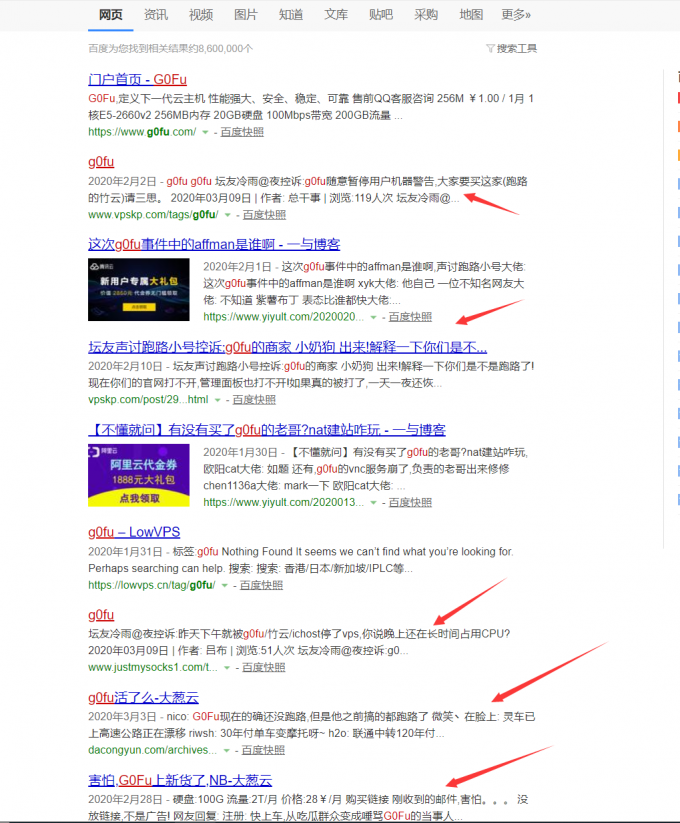Click 百度快照 beside the www.g0fu.com result
Image resolution: width=680 pixels, height=823 pixels.
[242, 132]
